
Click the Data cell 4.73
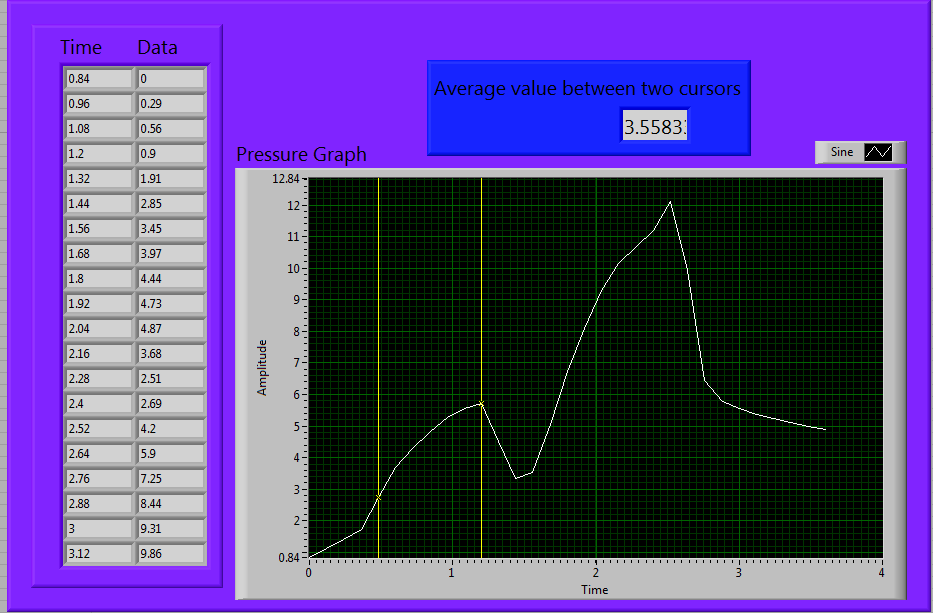(x=171, y=304)
